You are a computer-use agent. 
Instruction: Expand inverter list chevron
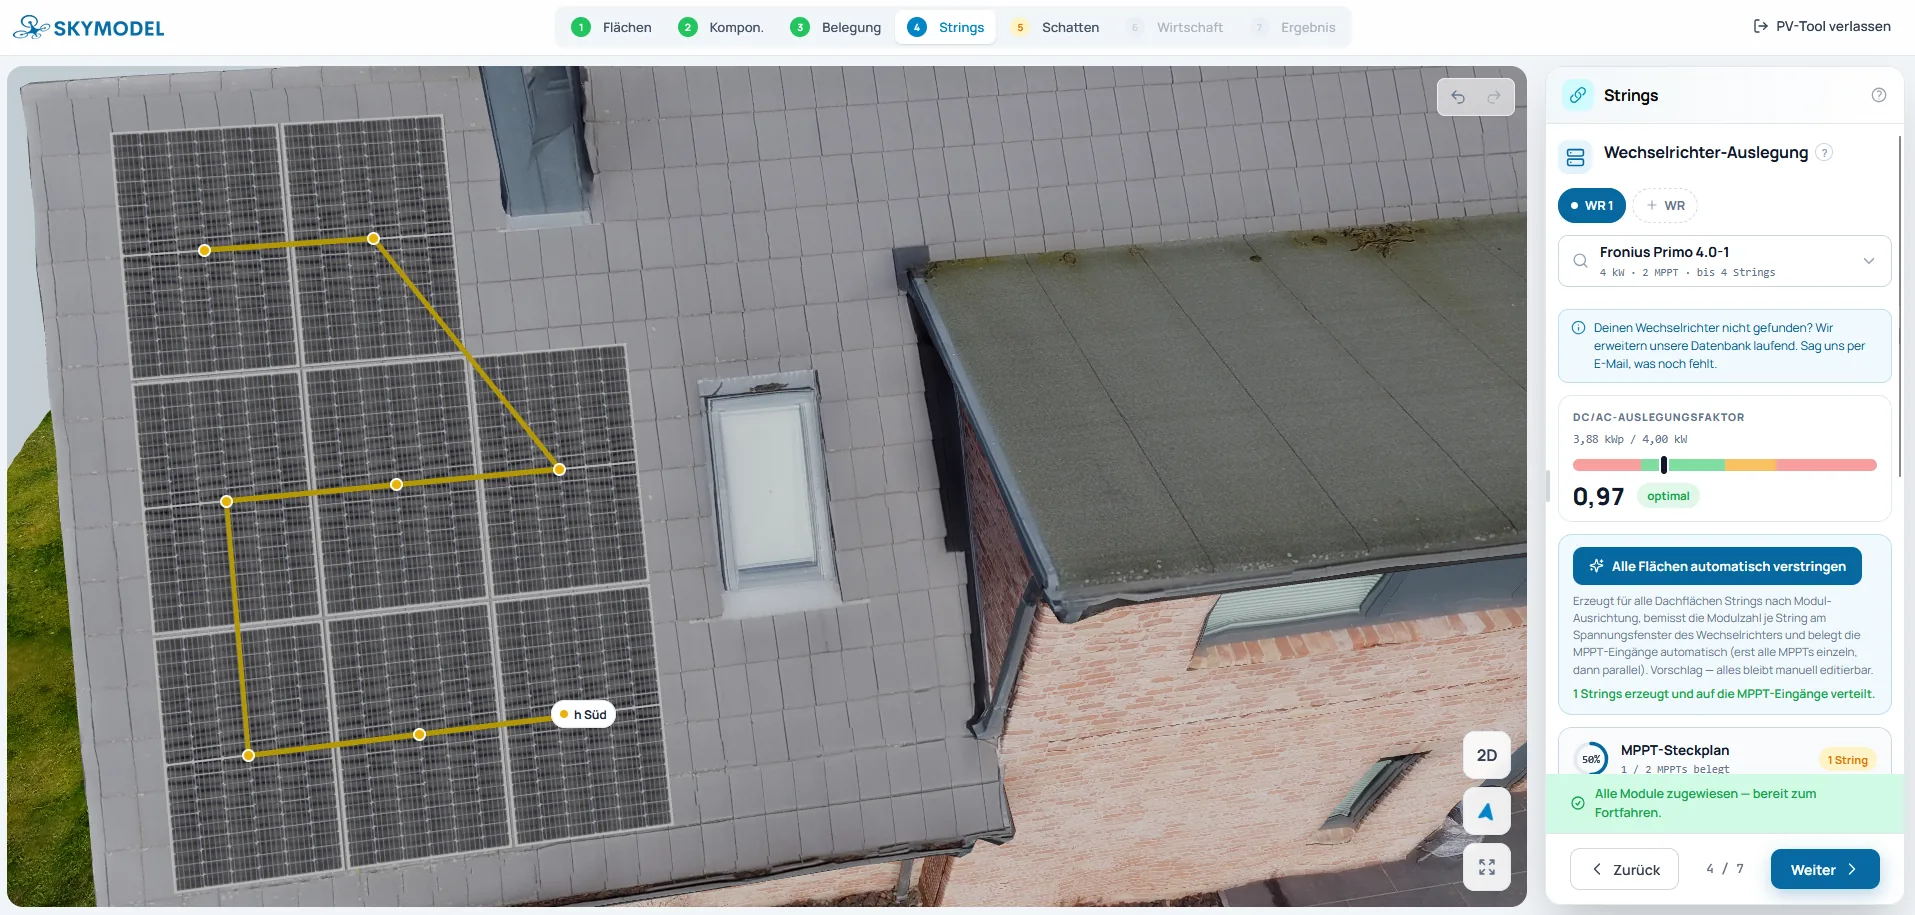pyautogui.click(x=1869, y=261)
